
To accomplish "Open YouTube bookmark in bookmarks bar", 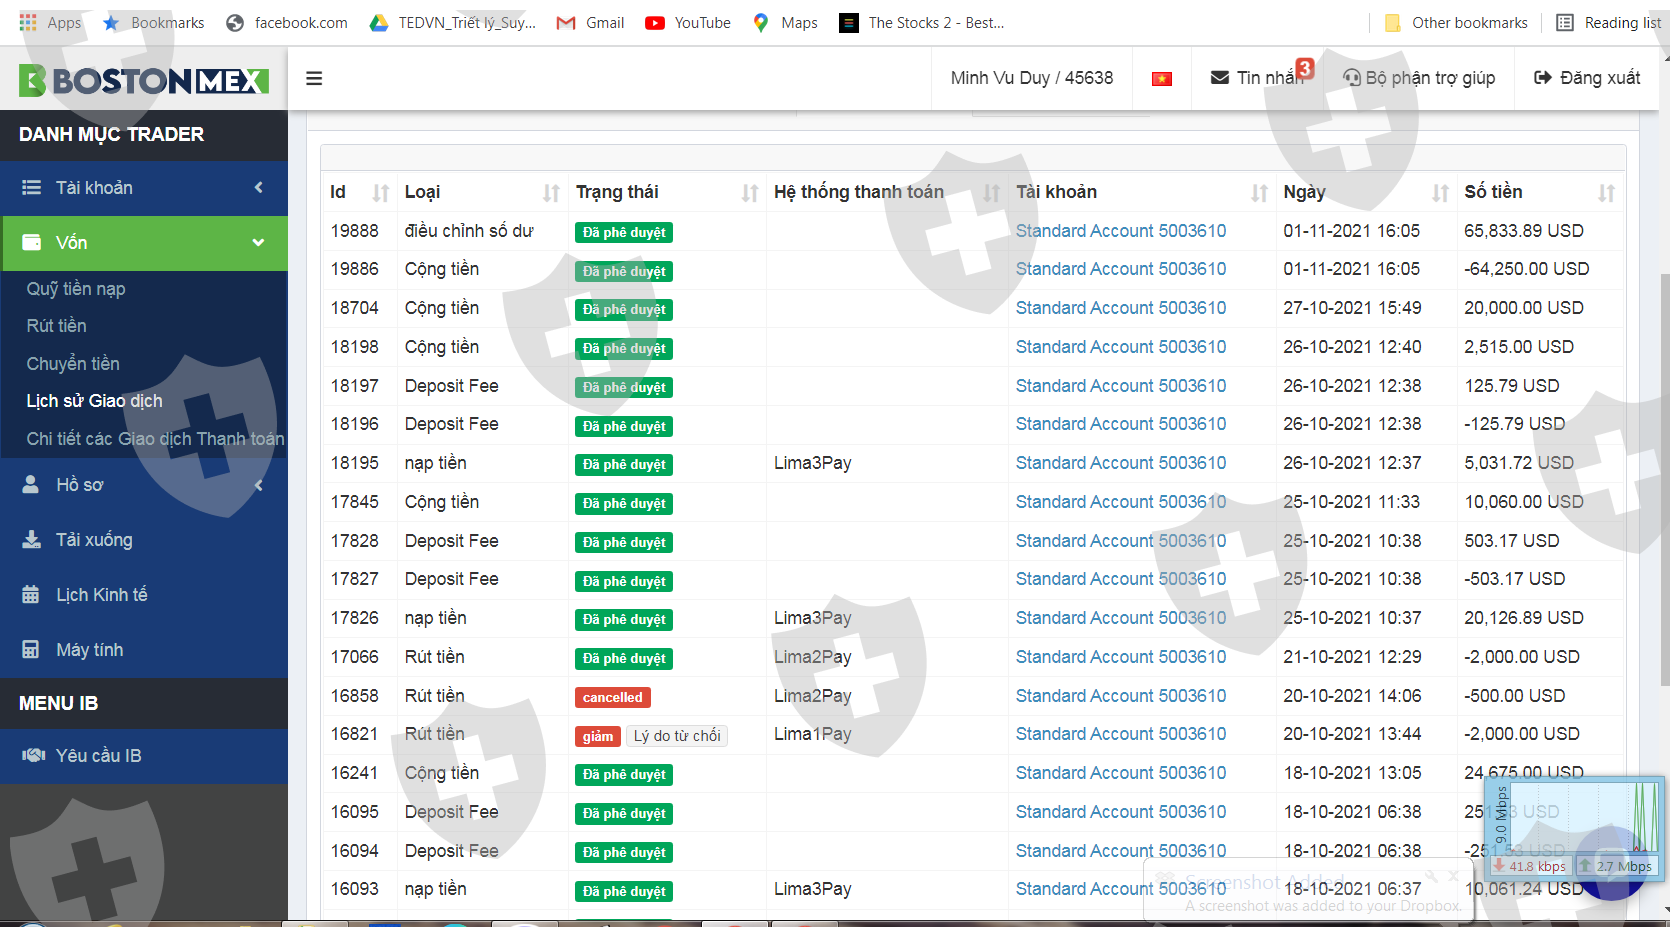I will pyautogui.click(x=688, y=22).
